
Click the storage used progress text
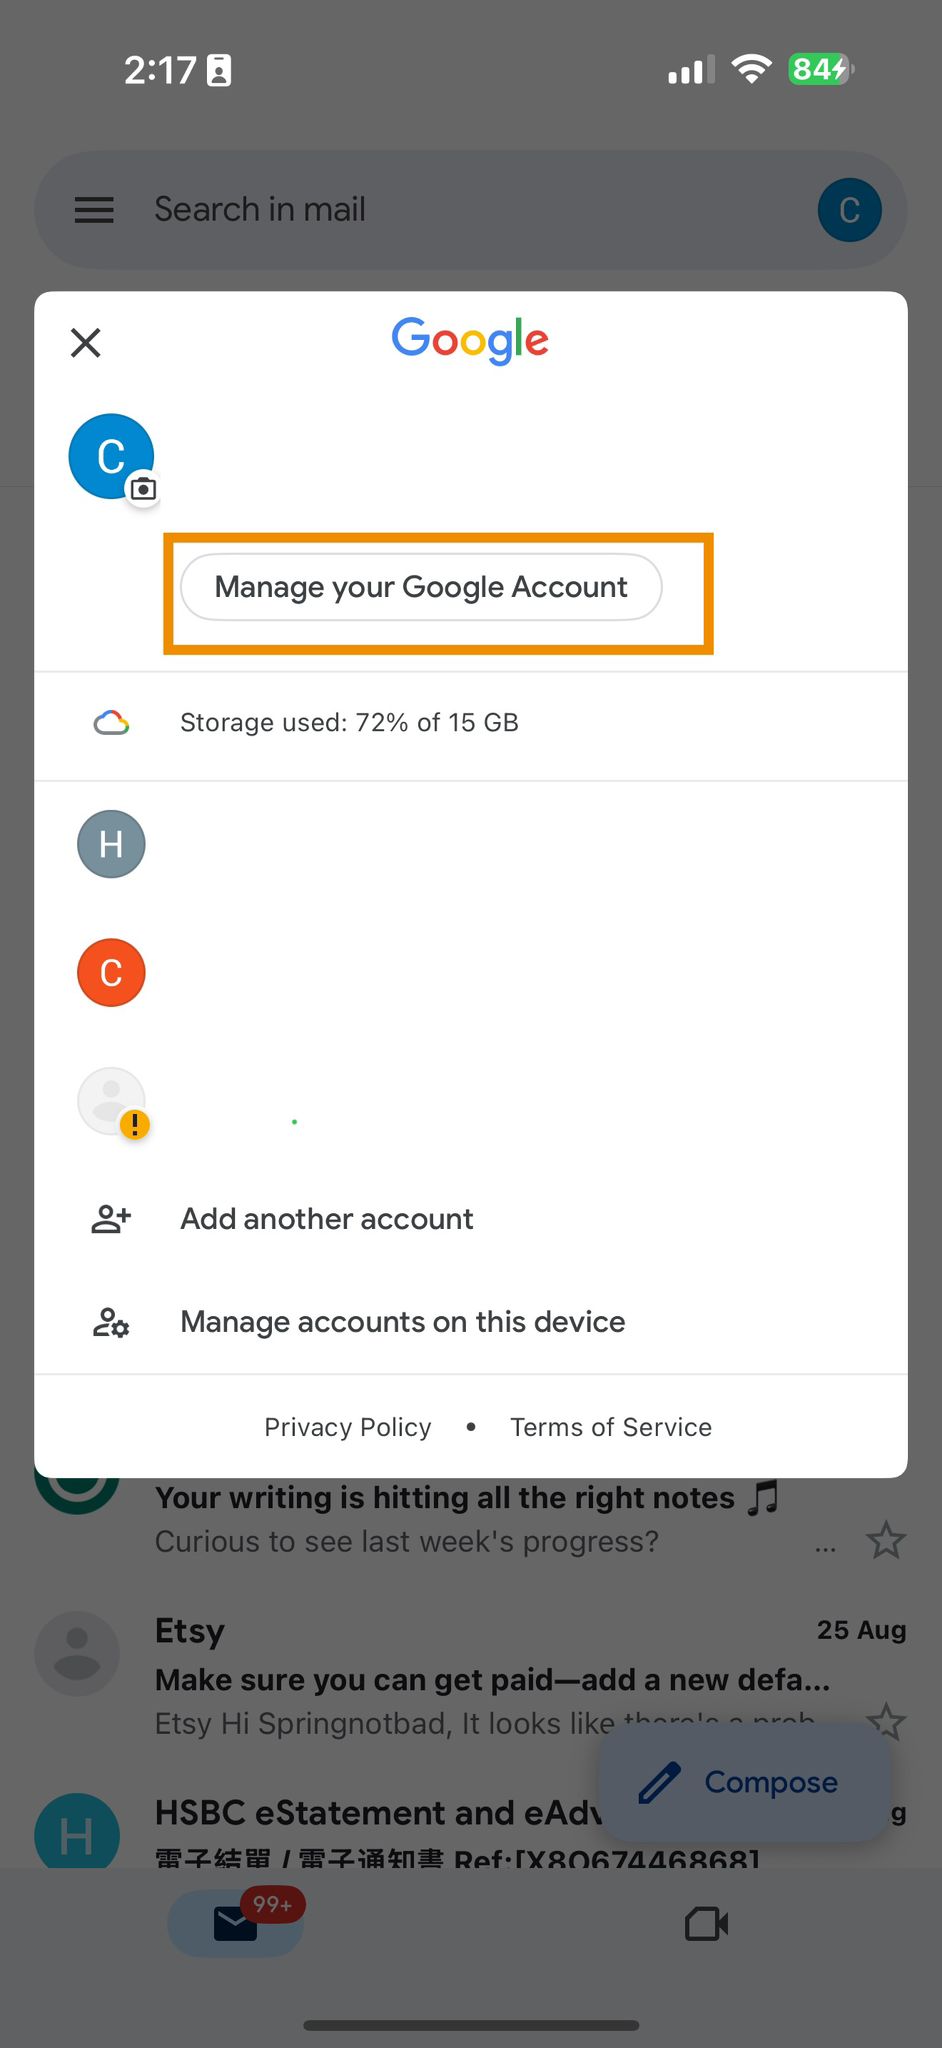(x=349, y=722)
